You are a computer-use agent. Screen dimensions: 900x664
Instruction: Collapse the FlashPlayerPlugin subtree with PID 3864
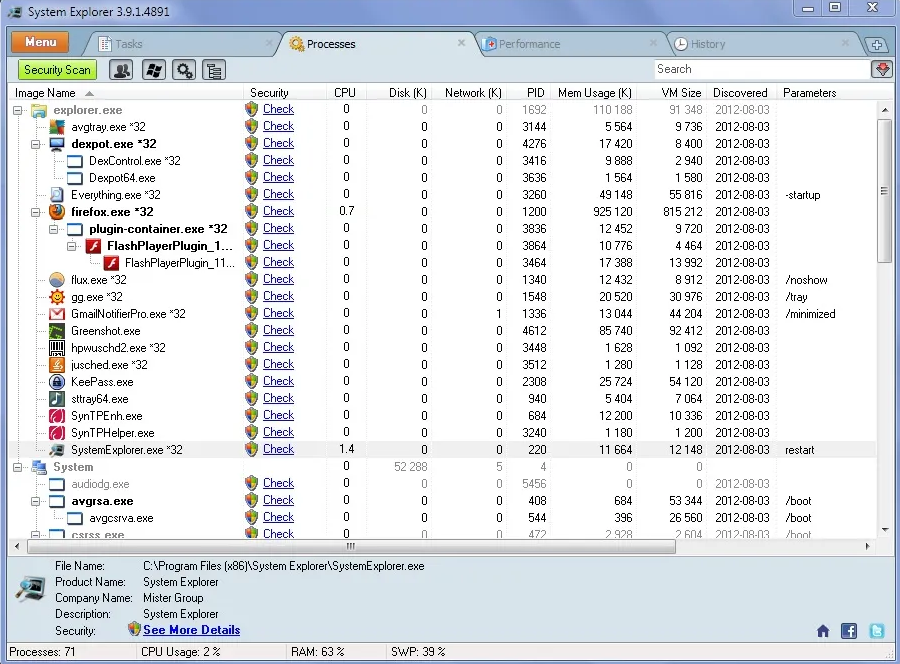point(71,246)
